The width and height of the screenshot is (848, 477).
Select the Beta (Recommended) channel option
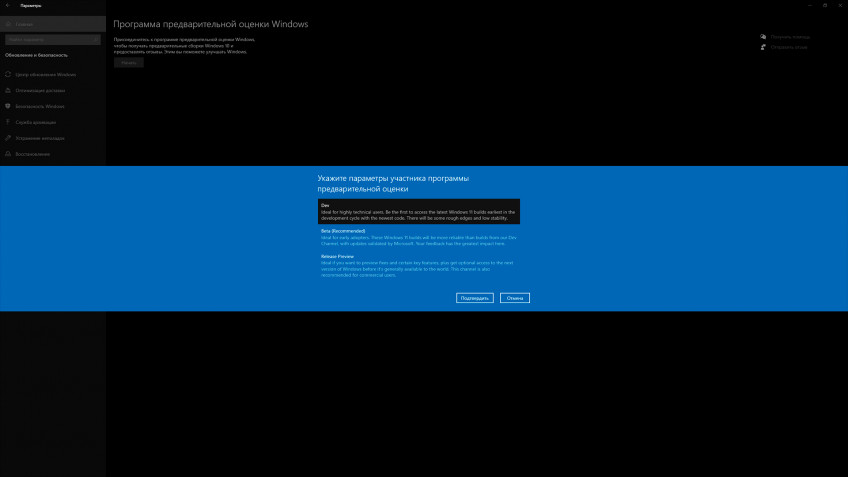[419, 237]
